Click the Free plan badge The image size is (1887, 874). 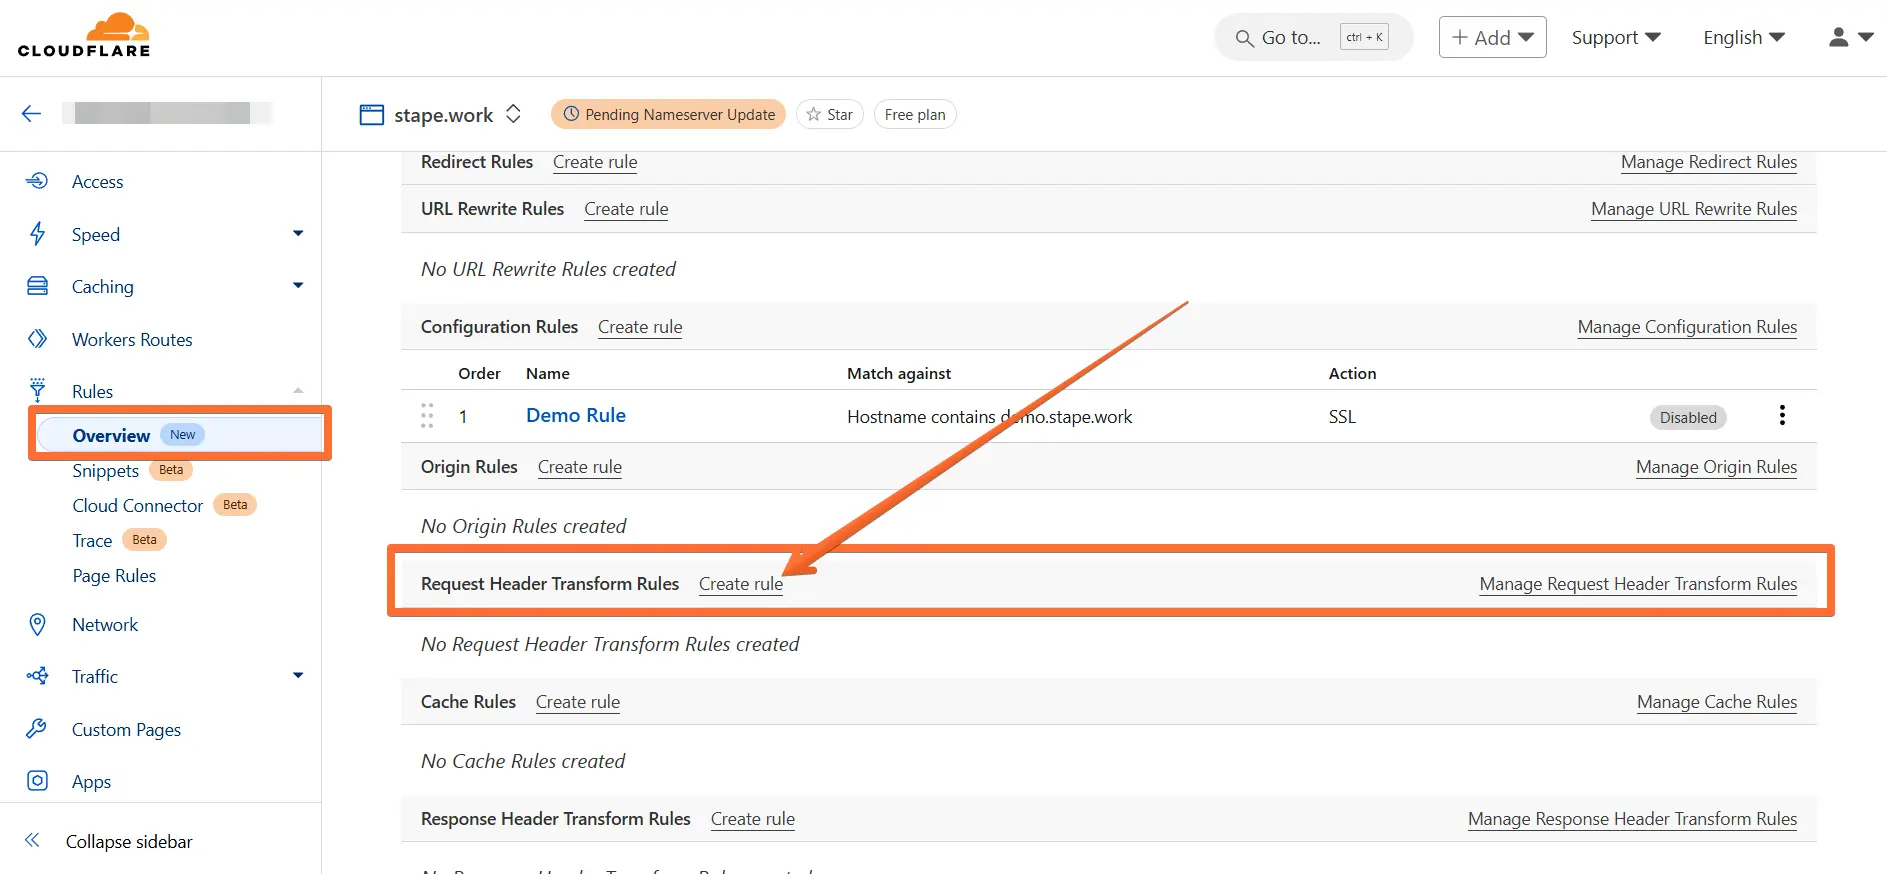pos(915,114)
